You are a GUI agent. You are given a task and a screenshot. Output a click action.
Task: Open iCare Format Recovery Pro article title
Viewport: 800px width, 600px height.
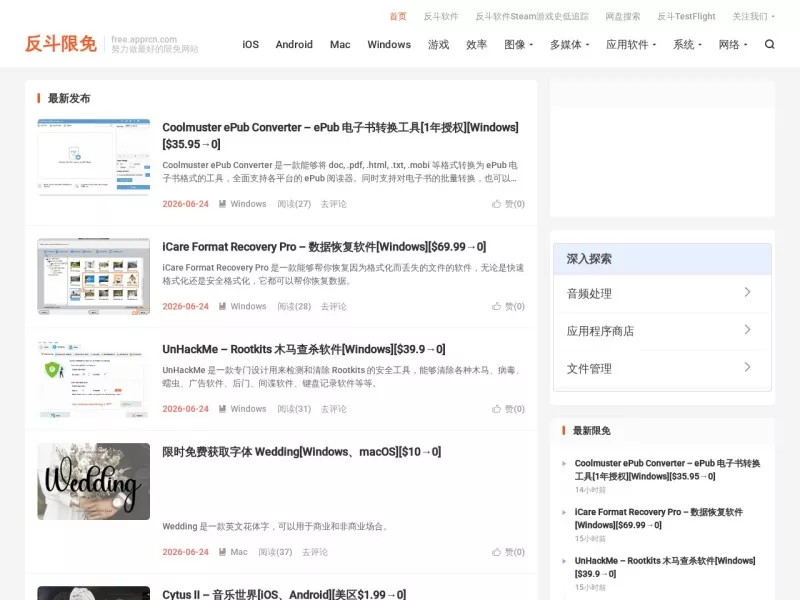[324, 247]
